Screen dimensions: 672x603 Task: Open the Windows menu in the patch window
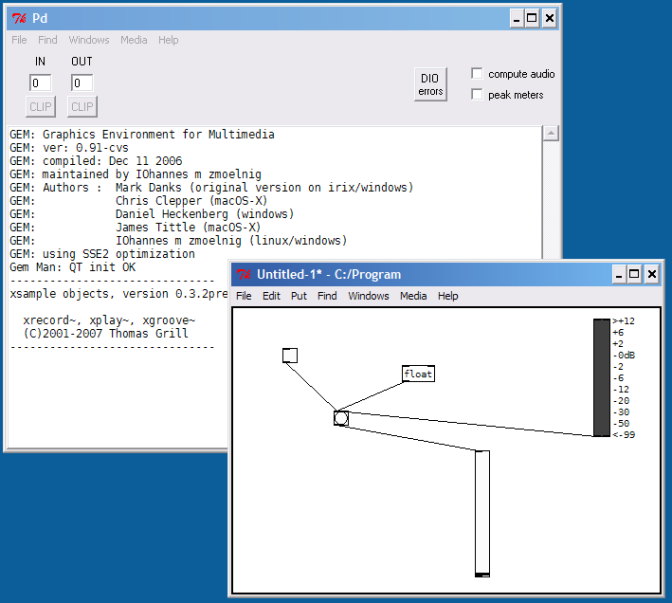point(368,296)
